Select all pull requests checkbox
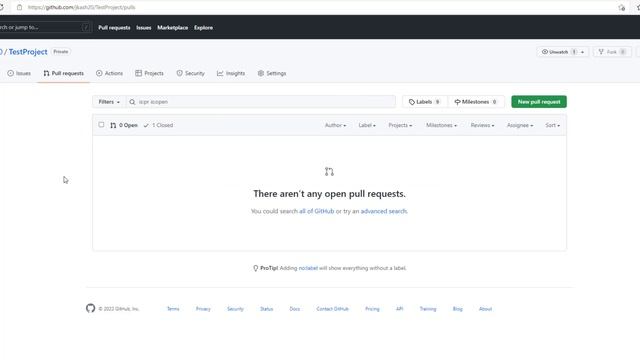Image resolution: width=640 pixels, height=360 pixels. [101, 124]
